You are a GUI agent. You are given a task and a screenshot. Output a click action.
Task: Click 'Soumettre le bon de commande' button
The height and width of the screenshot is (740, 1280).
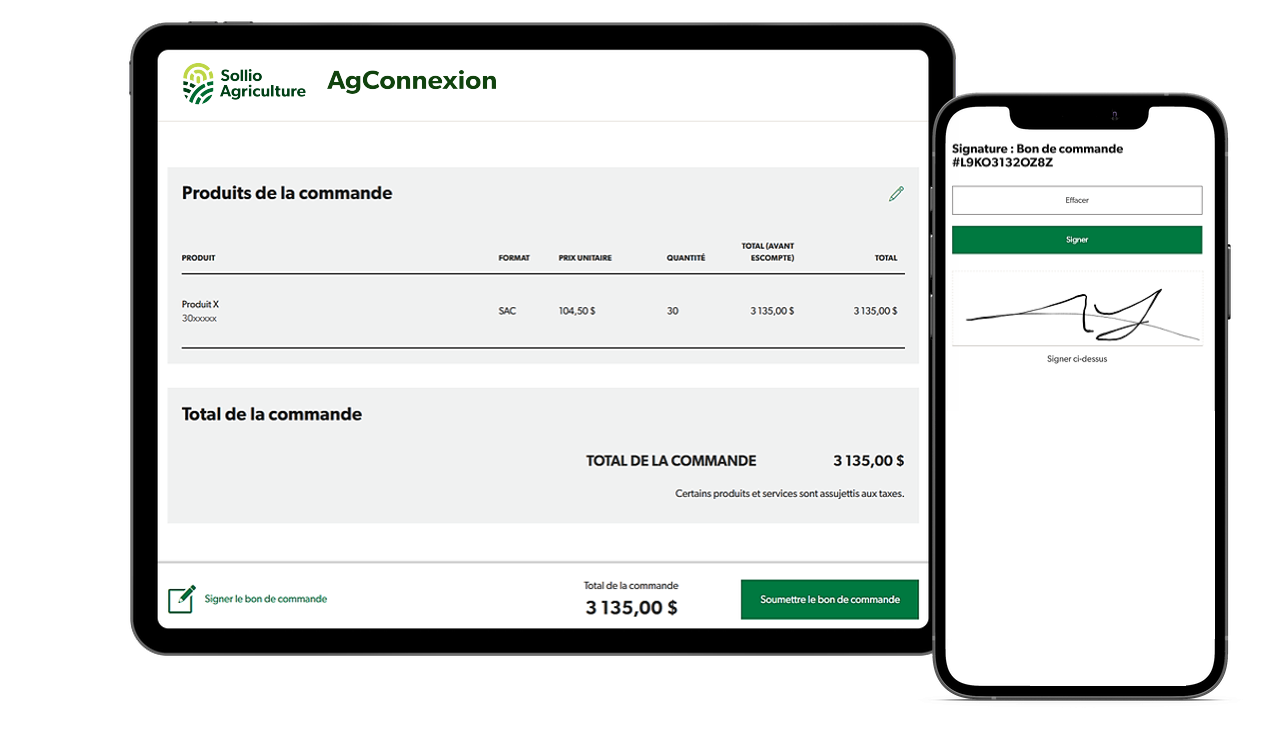coord(830,600)
